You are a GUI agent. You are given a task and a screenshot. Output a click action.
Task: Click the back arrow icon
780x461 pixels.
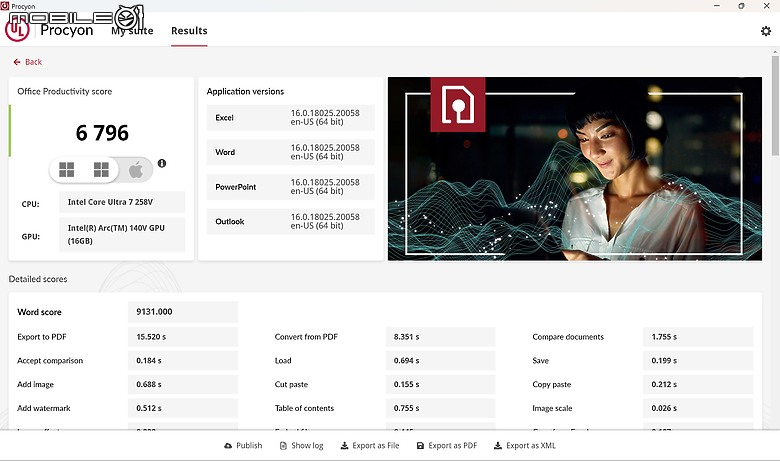point(17,62)
